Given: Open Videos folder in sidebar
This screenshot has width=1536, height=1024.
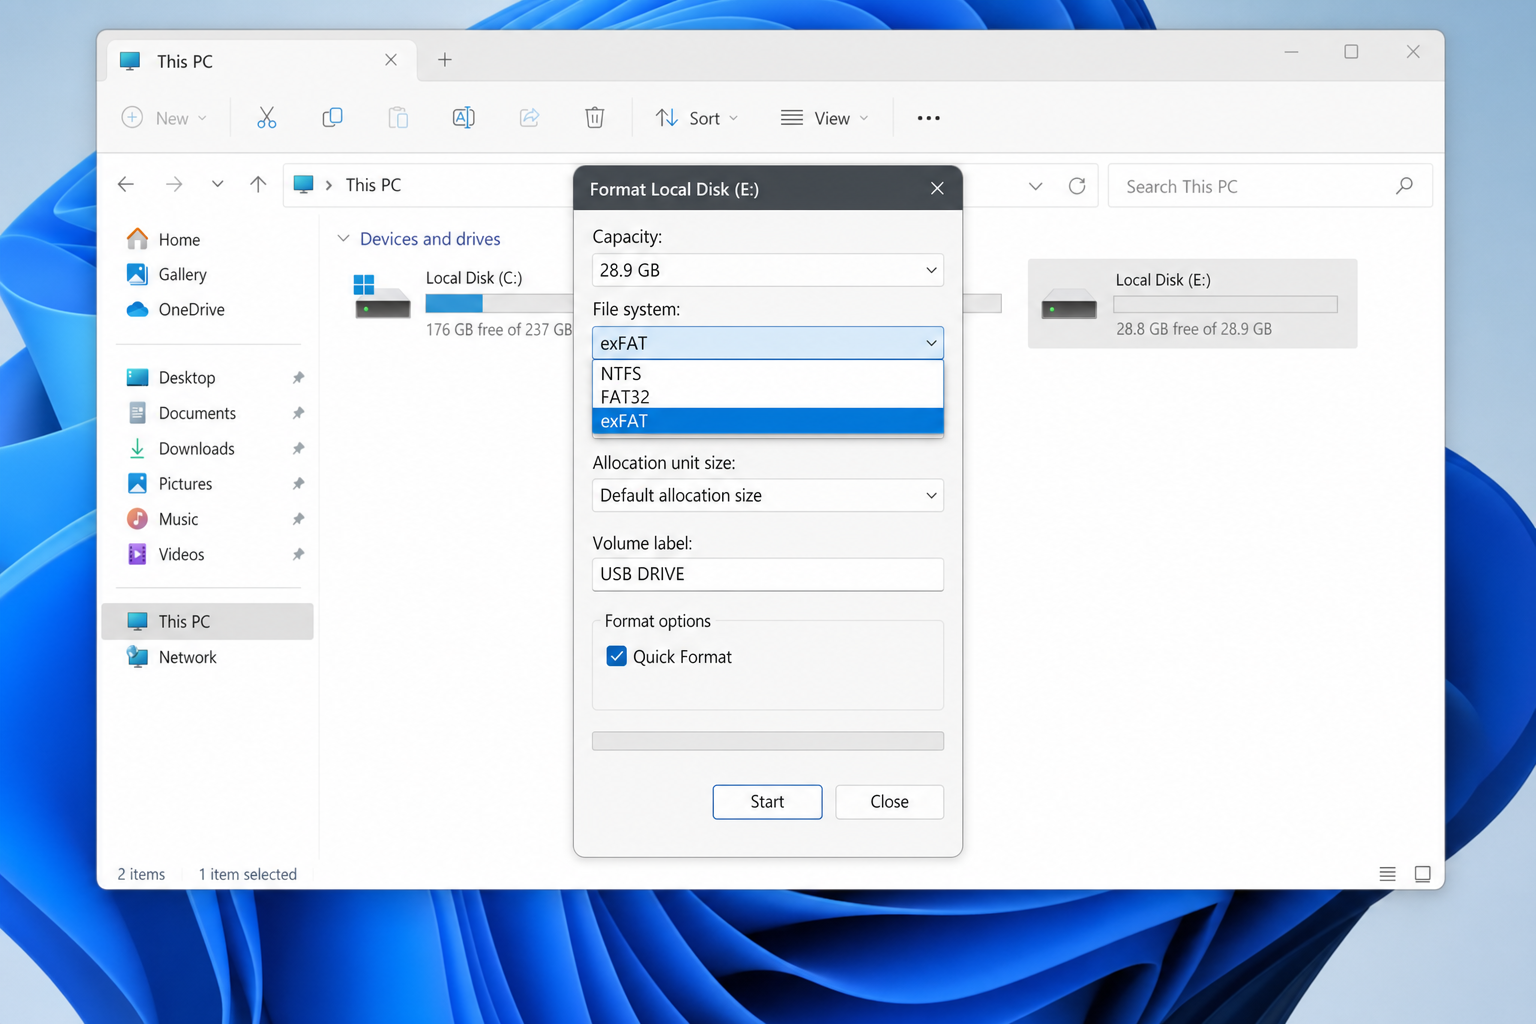Looking at the screenshot, I should click(x=181, y=554).
